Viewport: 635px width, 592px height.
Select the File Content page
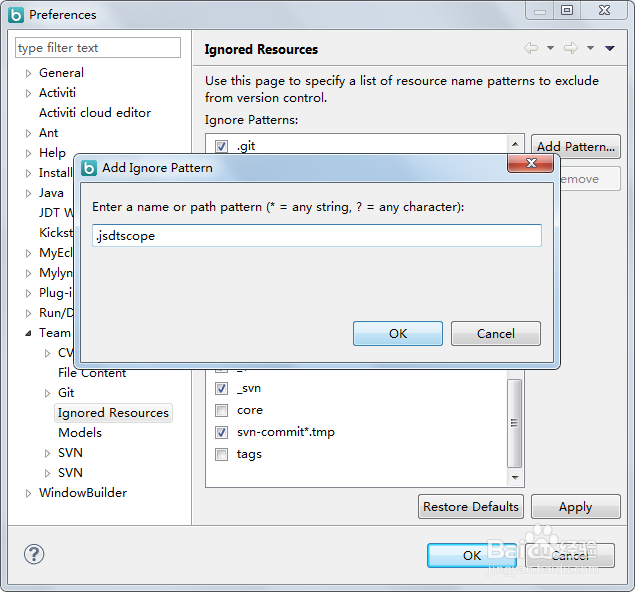(x=92, y=373)
